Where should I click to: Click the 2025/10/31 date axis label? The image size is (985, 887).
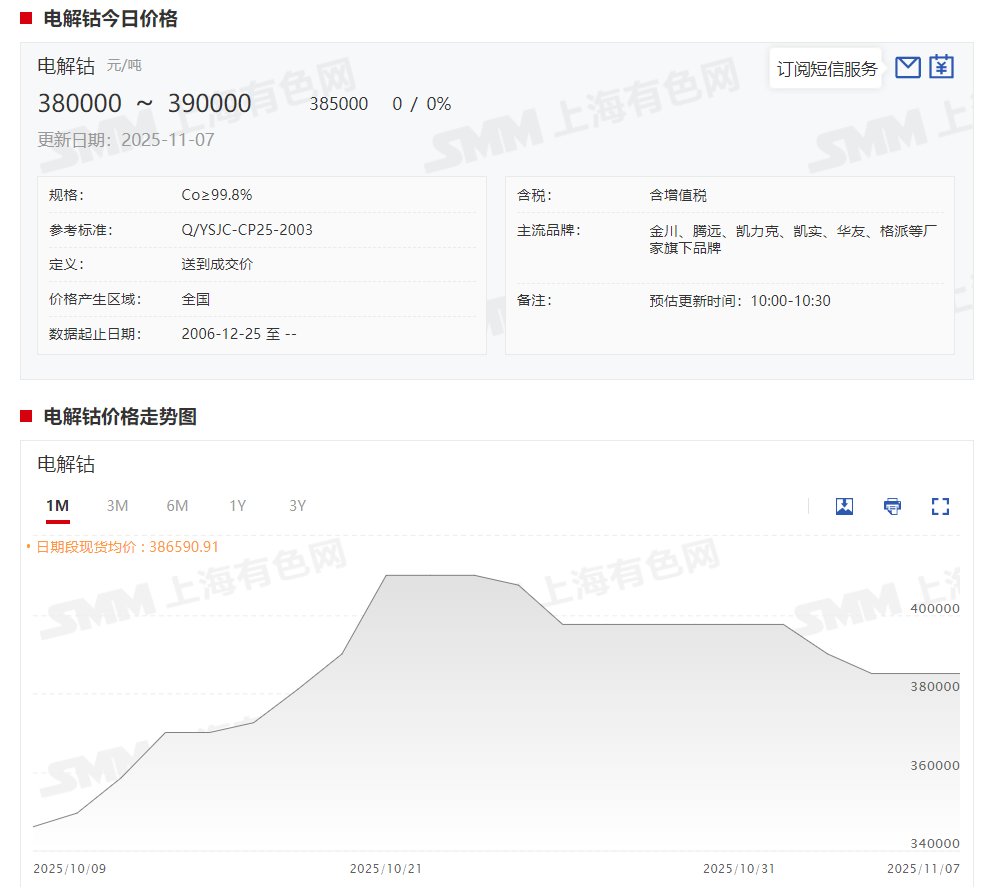739,869
